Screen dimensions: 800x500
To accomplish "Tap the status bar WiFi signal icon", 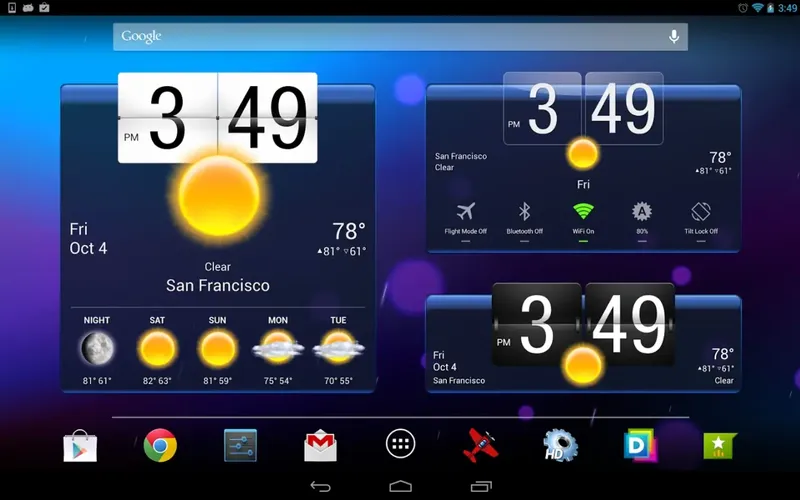I will coord(758,8).
